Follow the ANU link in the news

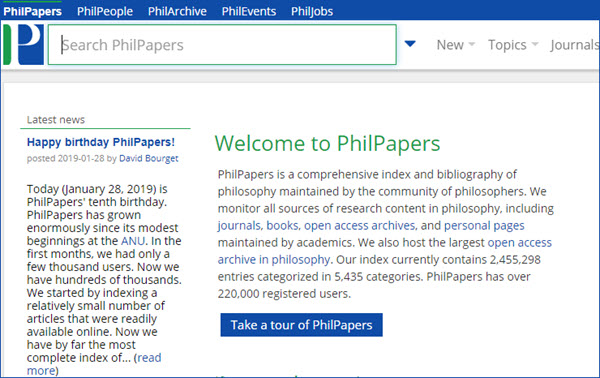133,241
